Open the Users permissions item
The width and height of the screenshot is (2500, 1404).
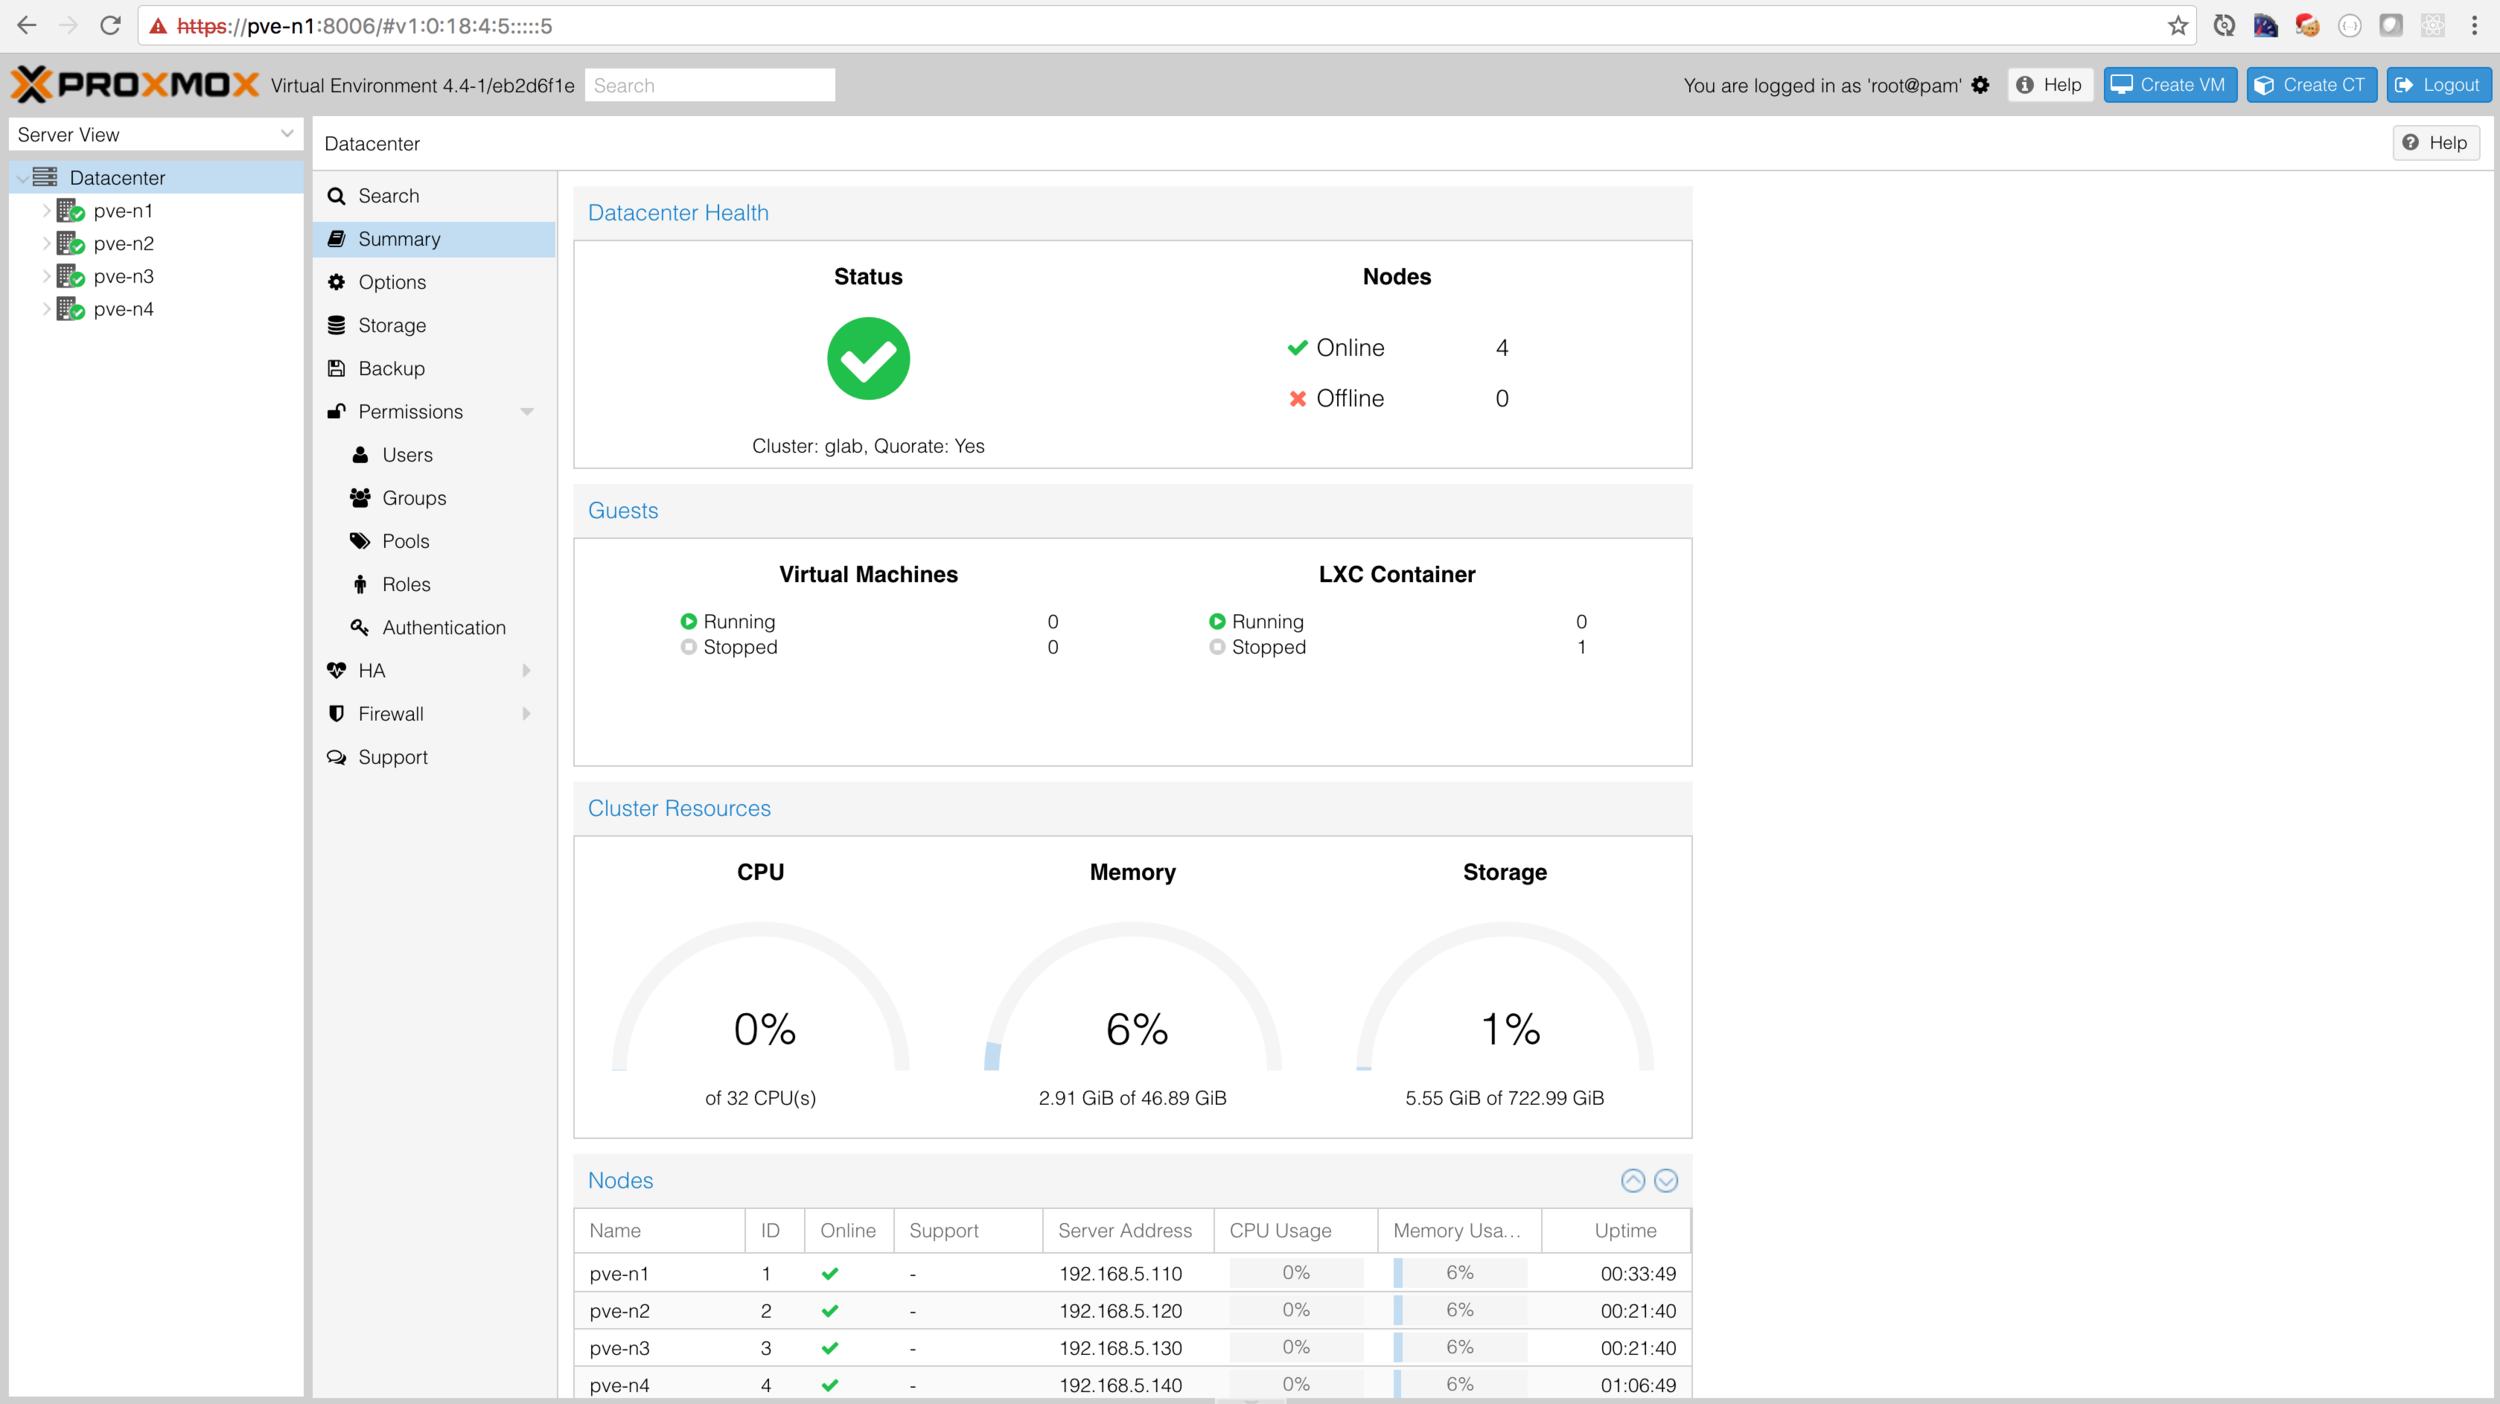(434, 455)
